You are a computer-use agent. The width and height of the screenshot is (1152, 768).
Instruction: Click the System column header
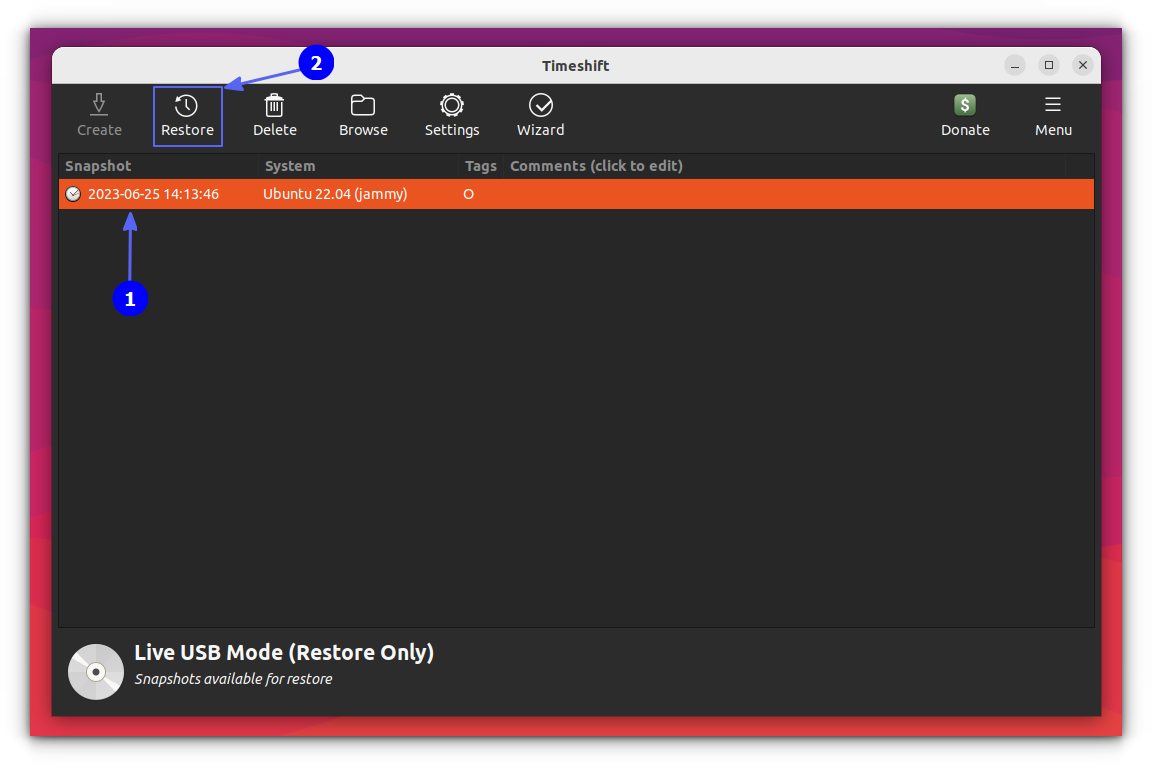point(289,166)
